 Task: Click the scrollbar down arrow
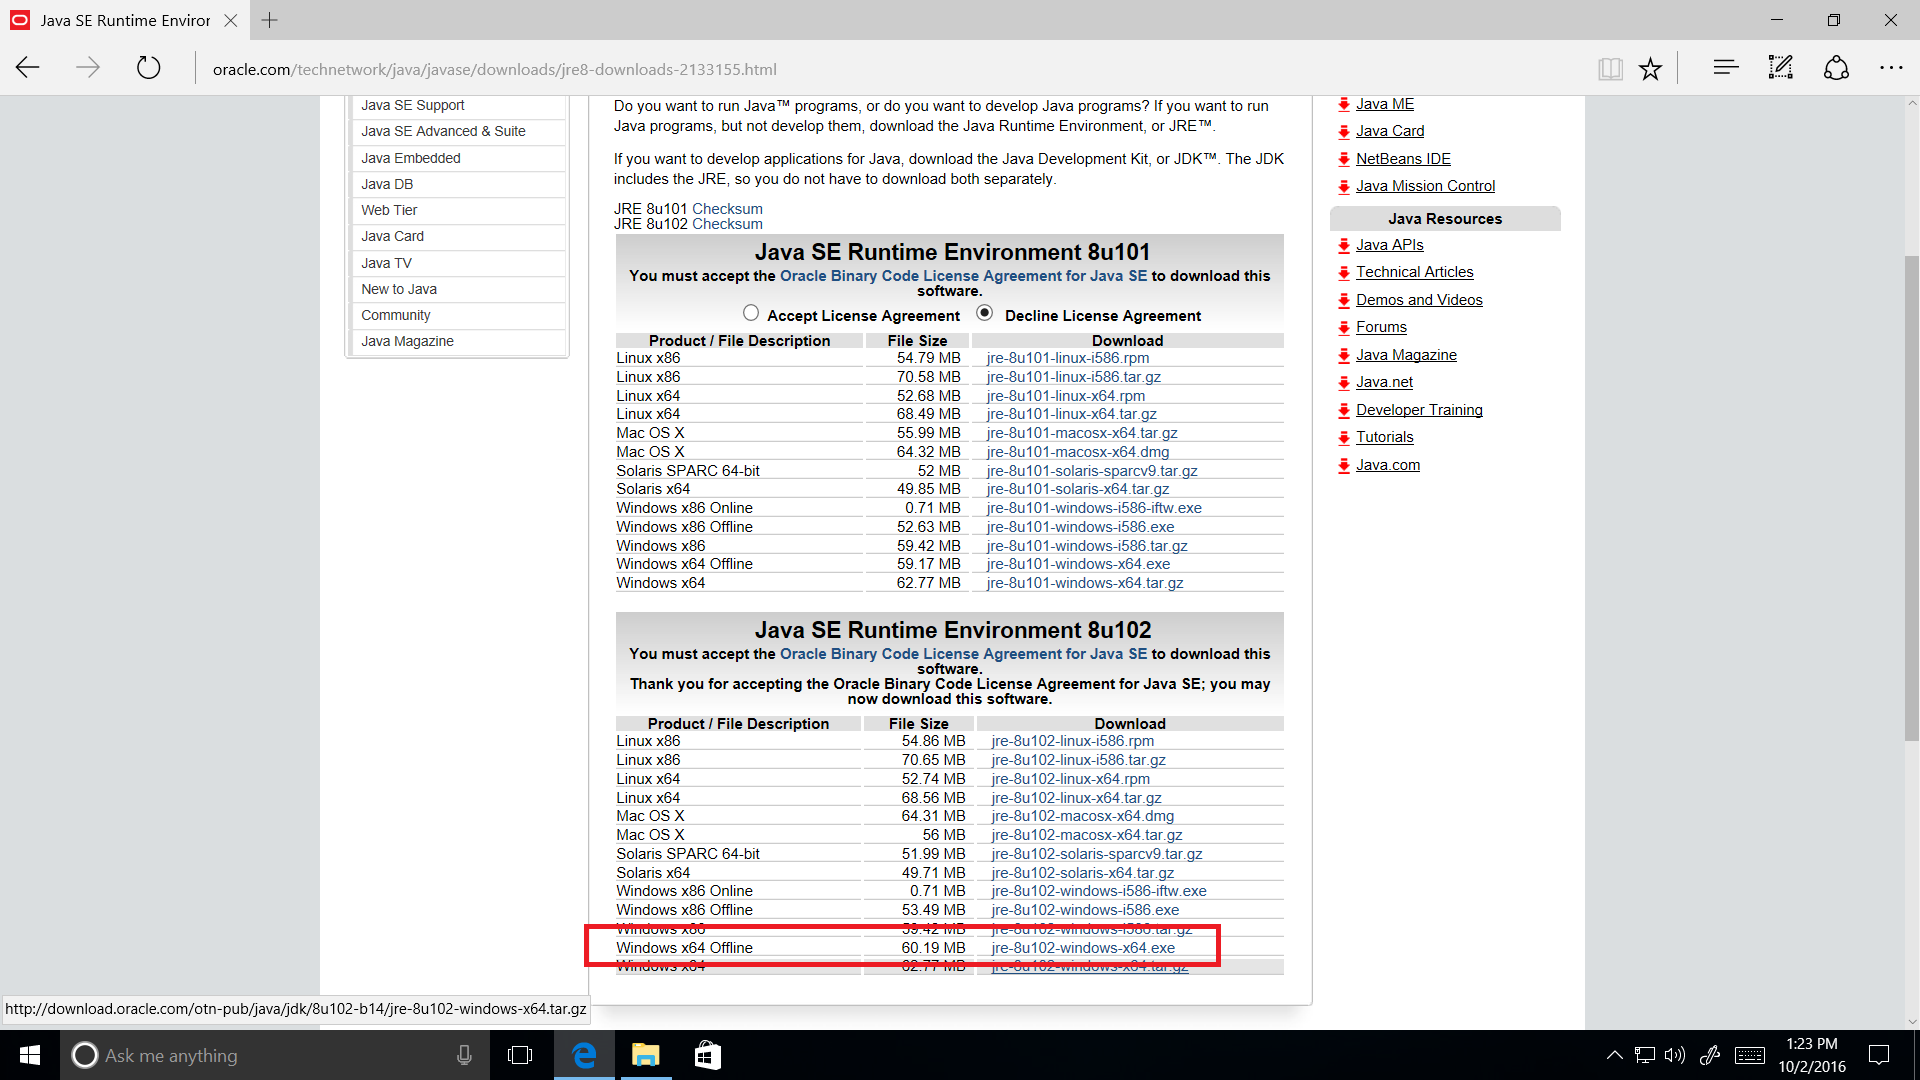[1912, 1022]
